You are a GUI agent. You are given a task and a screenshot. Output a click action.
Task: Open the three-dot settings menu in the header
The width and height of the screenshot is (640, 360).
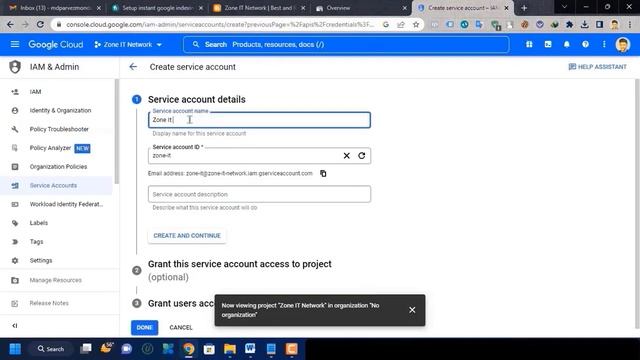(x=604, y=44)
